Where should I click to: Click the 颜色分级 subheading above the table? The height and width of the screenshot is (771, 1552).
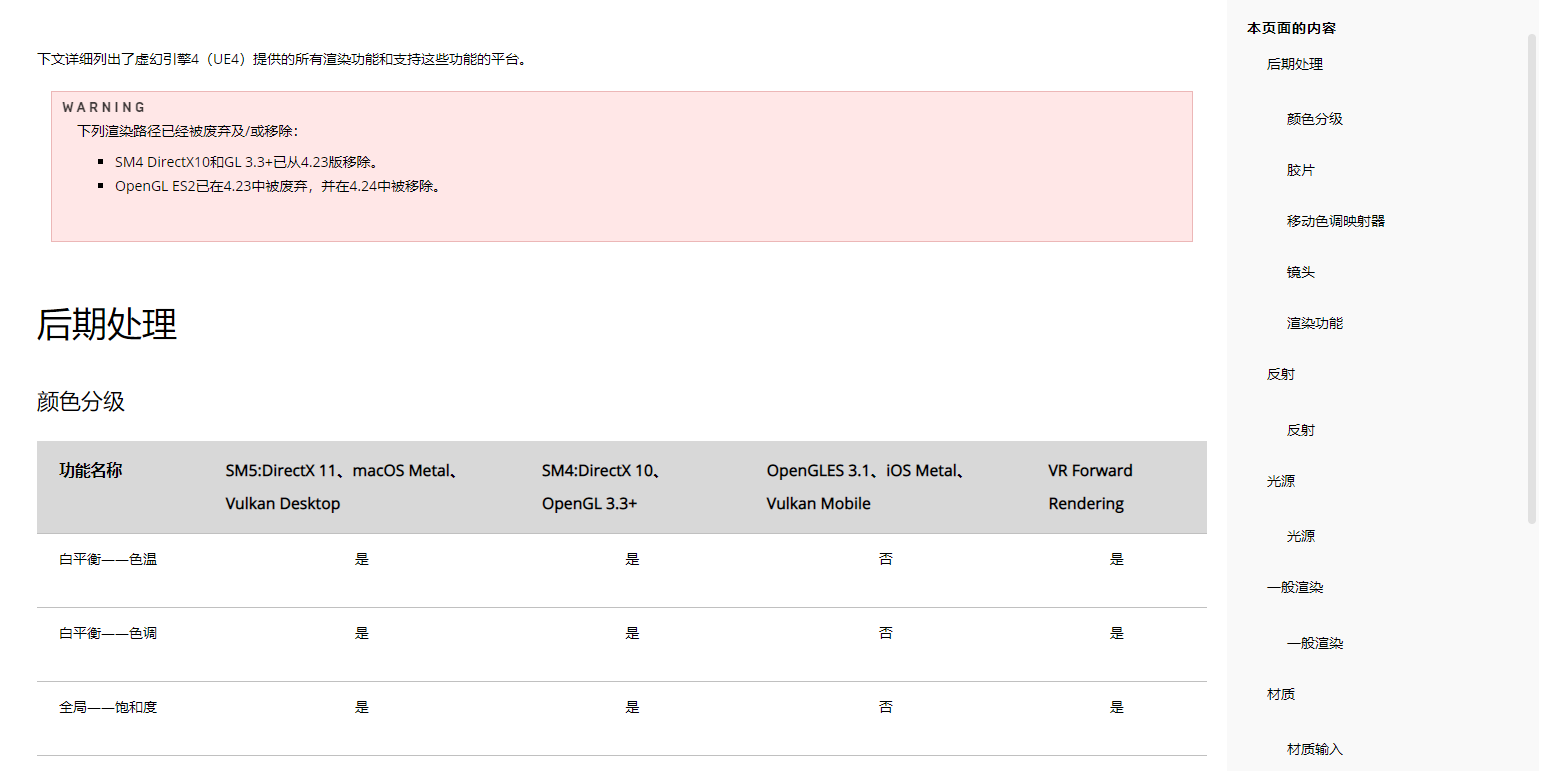pos(81,402)
